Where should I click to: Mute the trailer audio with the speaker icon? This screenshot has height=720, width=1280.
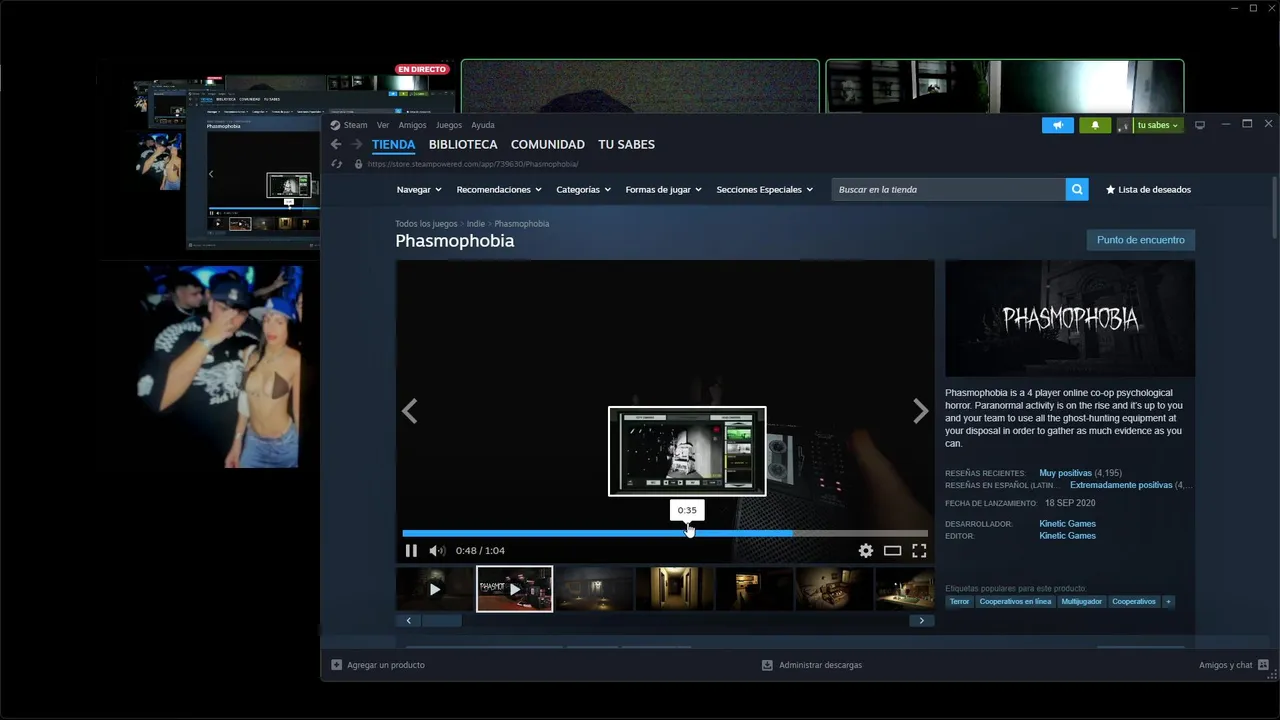(437, 550)
